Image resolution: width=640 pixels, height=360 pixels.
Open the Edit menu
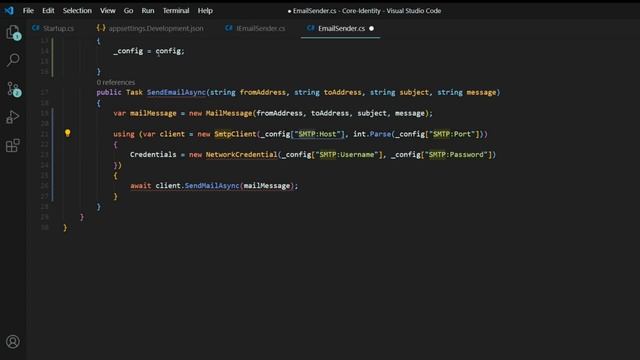point(48,11)
